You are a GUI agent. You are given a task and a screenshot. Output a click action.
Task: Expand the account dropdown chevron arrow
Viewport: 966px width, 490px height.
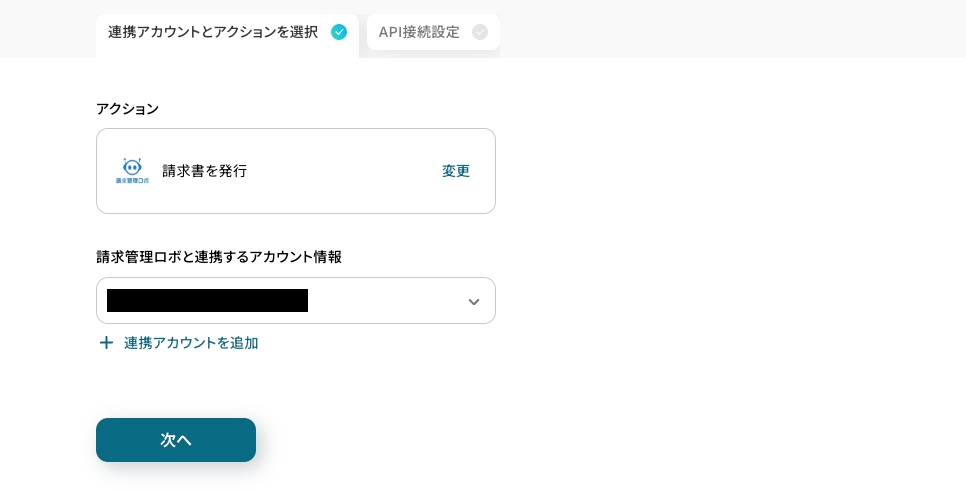click(474, 302)
